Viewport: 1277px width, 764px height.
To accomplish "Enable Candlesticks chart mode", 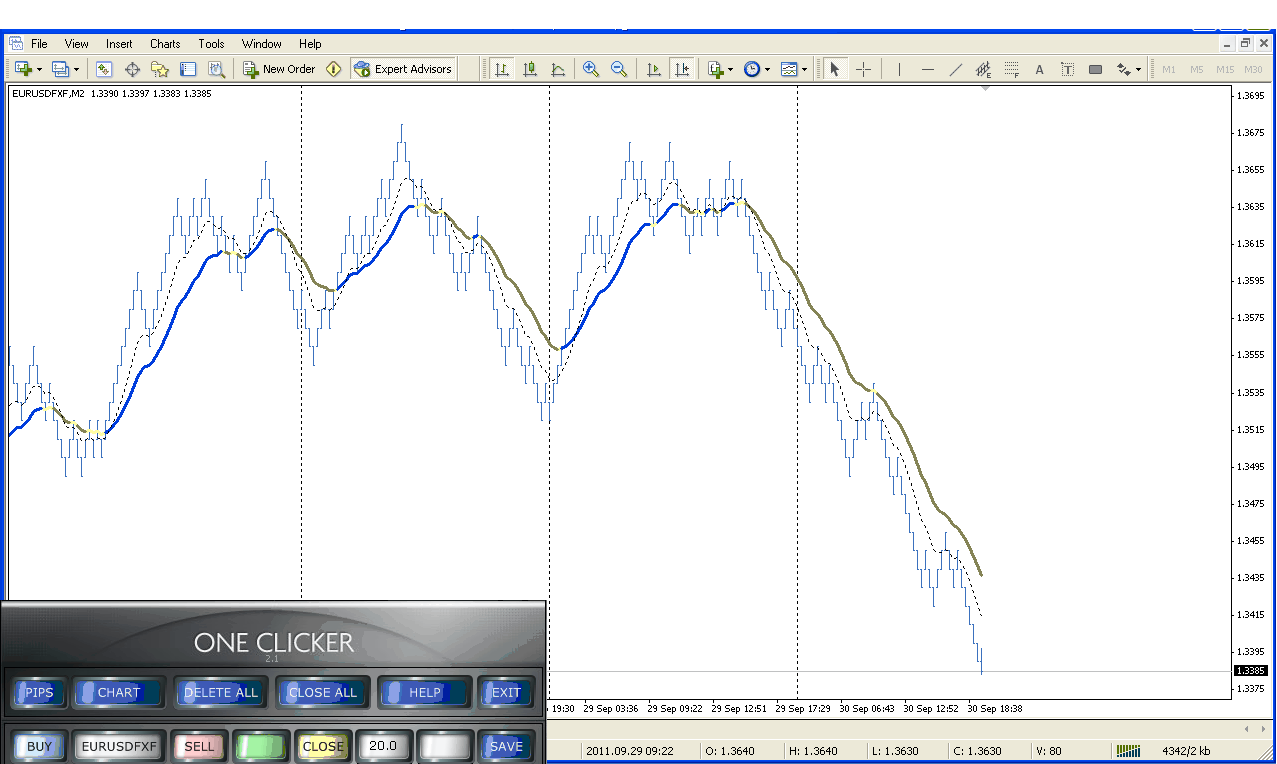I will (x=530, y=69).
